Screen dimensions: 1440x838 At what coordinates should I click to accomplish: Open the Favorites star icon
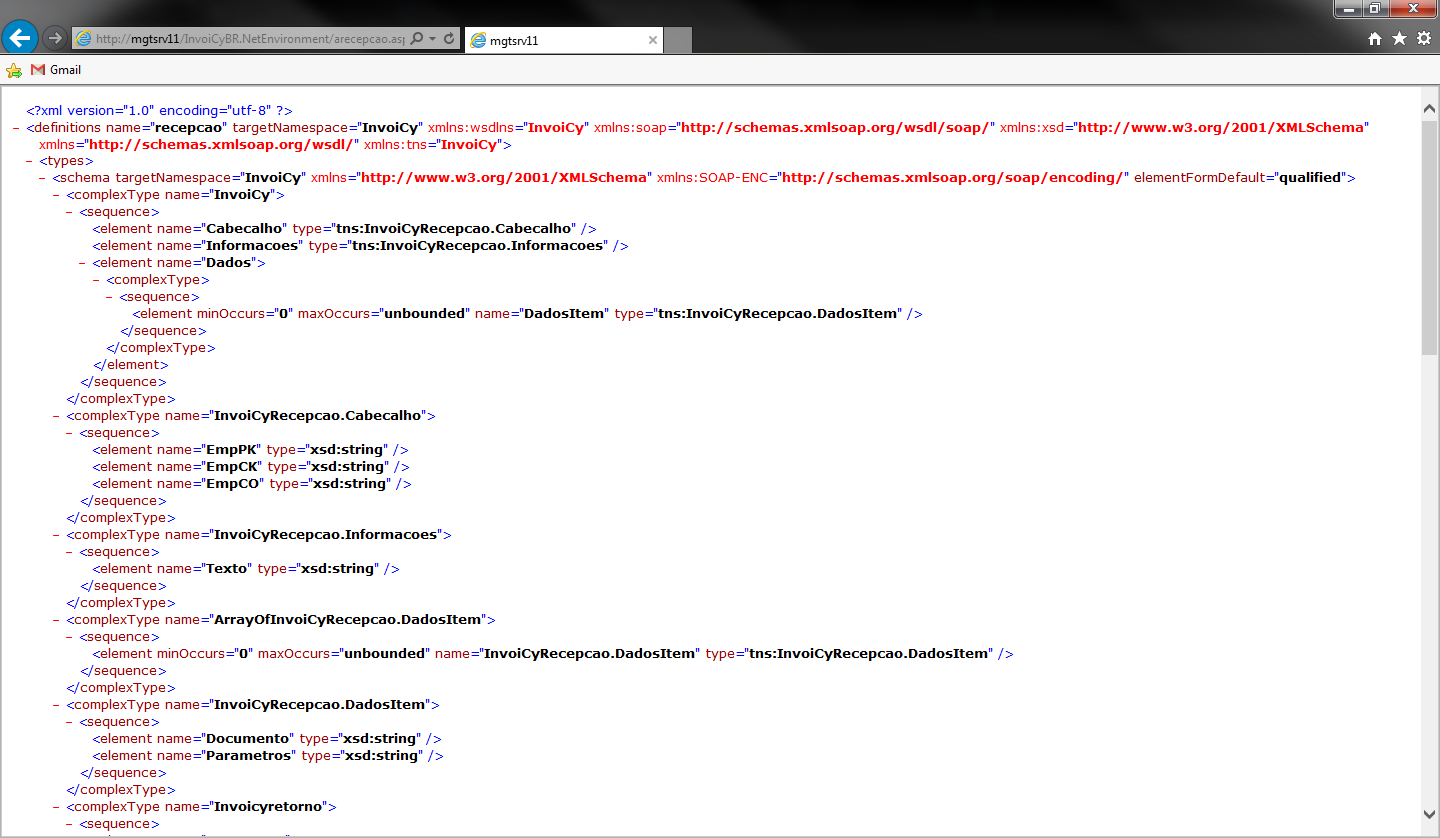coord(1399,39)
